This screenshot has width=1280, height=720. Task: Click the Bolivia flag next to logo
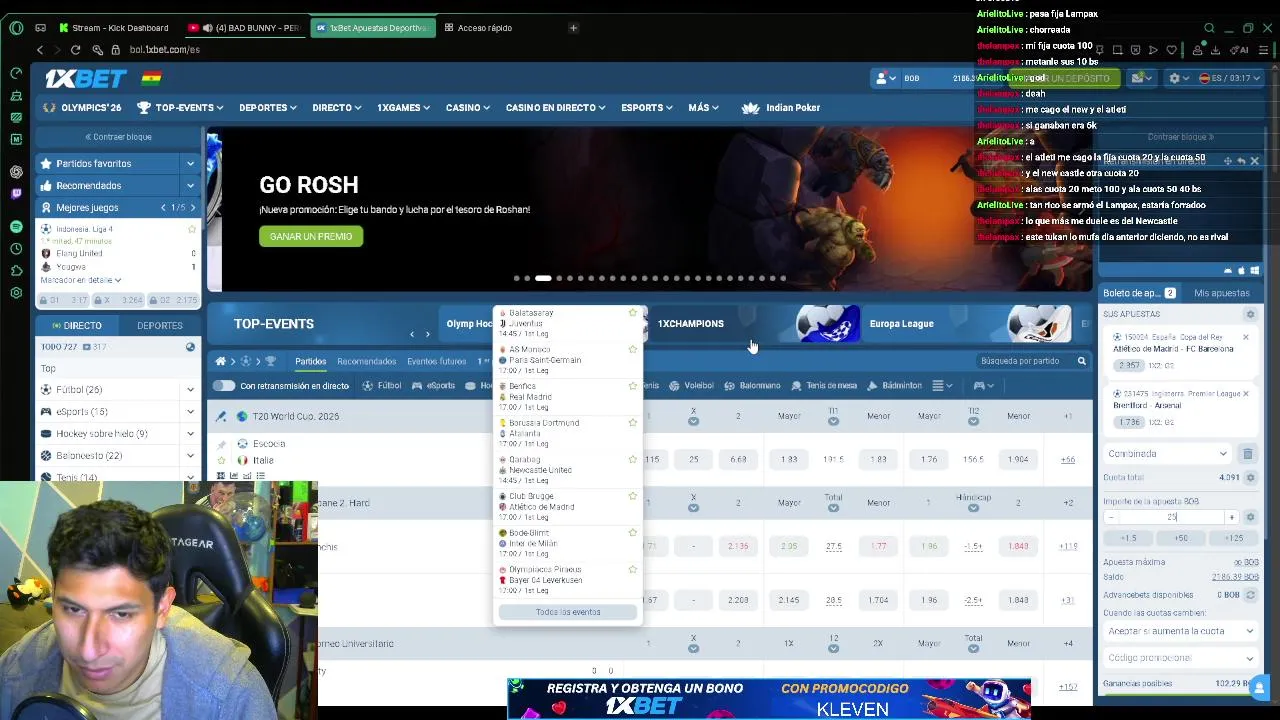(151, 78)
